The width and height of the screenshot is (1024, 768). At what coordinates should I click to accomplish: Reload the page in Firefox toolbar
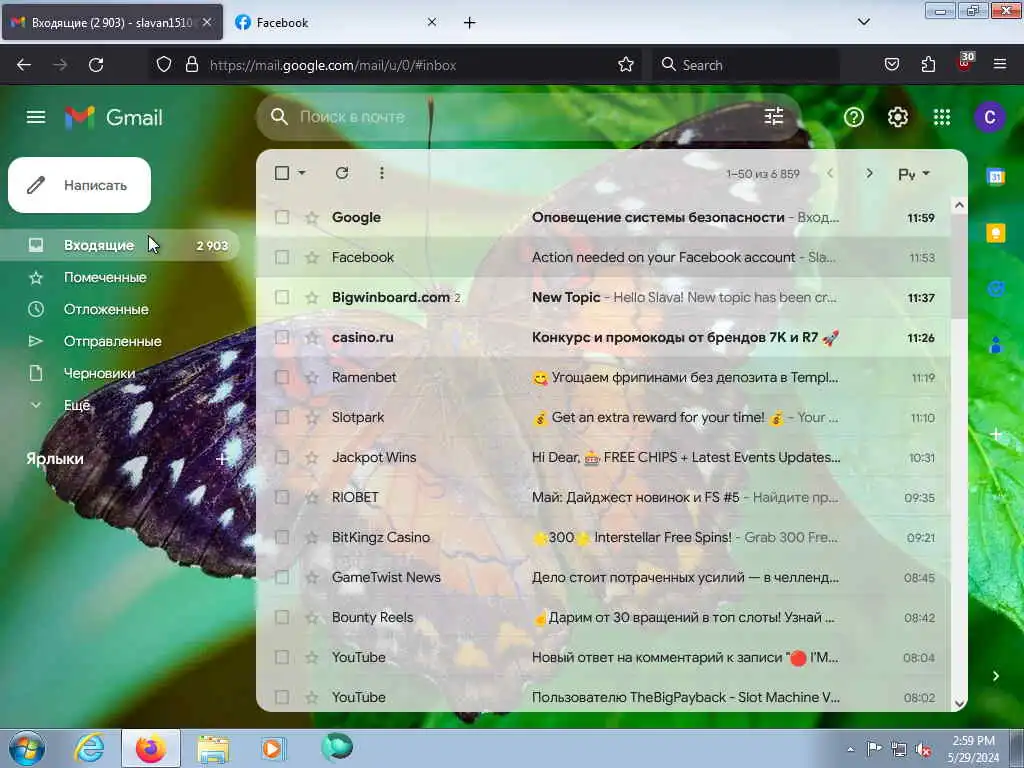(x=96, y=65)
